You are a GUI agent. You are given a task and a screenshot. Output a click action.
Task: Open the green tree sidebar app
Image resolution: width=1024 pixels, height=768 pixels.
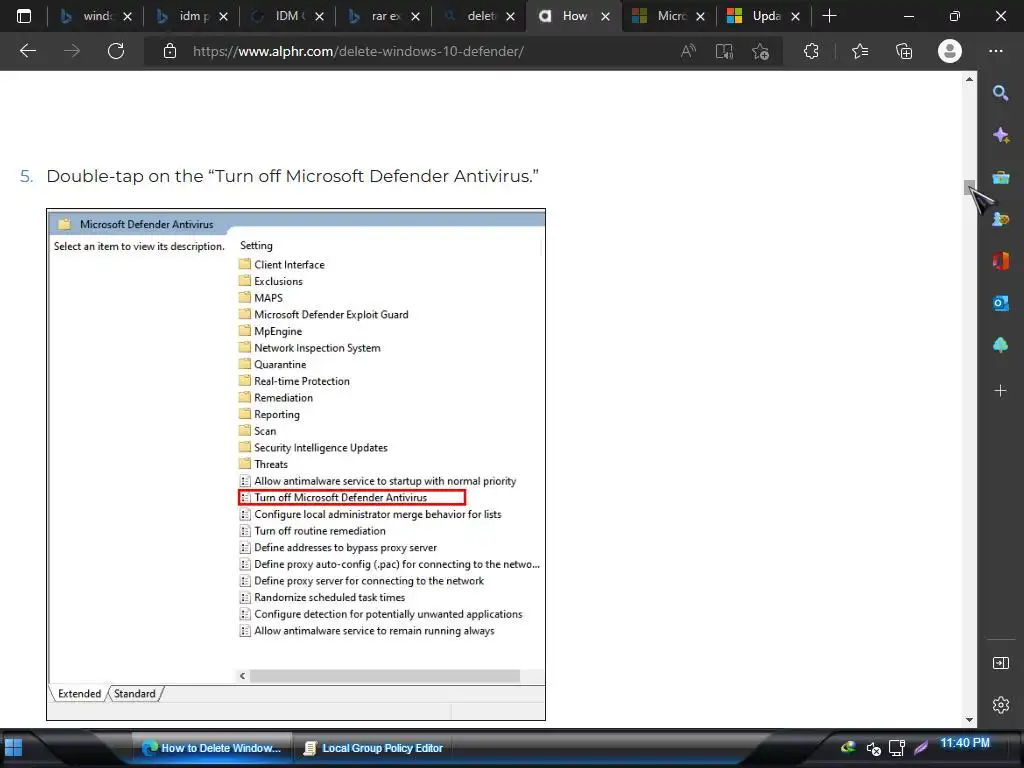point(1000,345)
